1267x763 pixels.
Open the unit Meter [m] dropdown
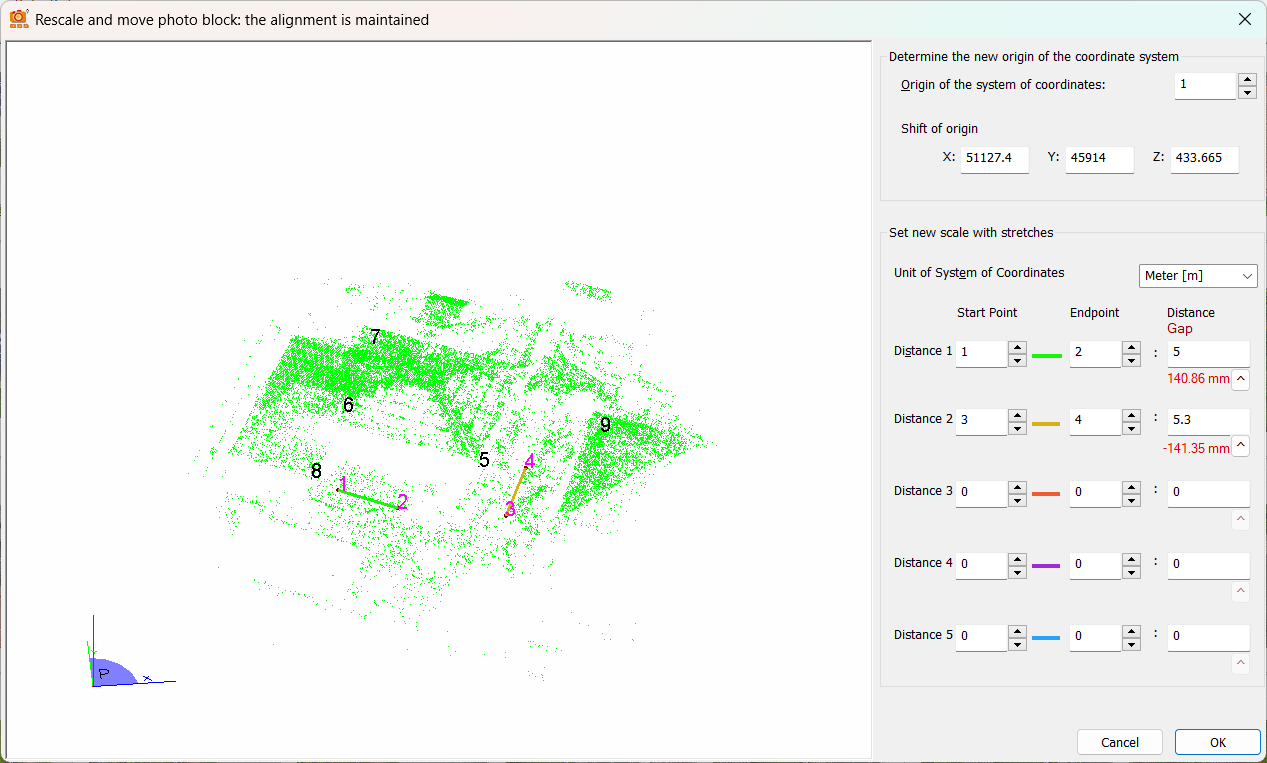(x=1198, y=276)
